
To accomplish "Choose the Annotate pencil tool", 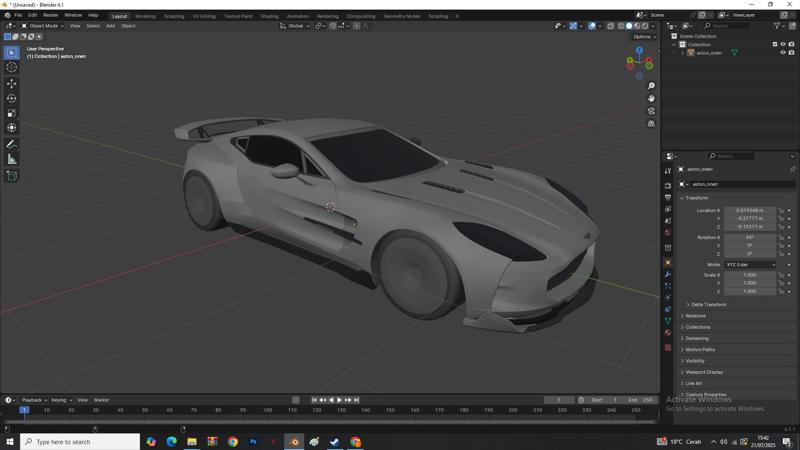I will (12, 145).
